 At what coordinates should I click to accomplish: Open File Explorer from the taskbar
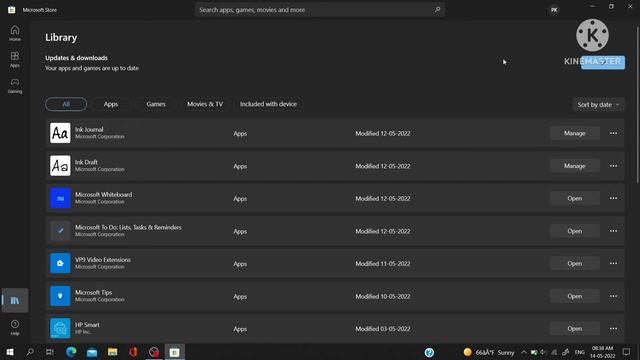click(112, 352)
